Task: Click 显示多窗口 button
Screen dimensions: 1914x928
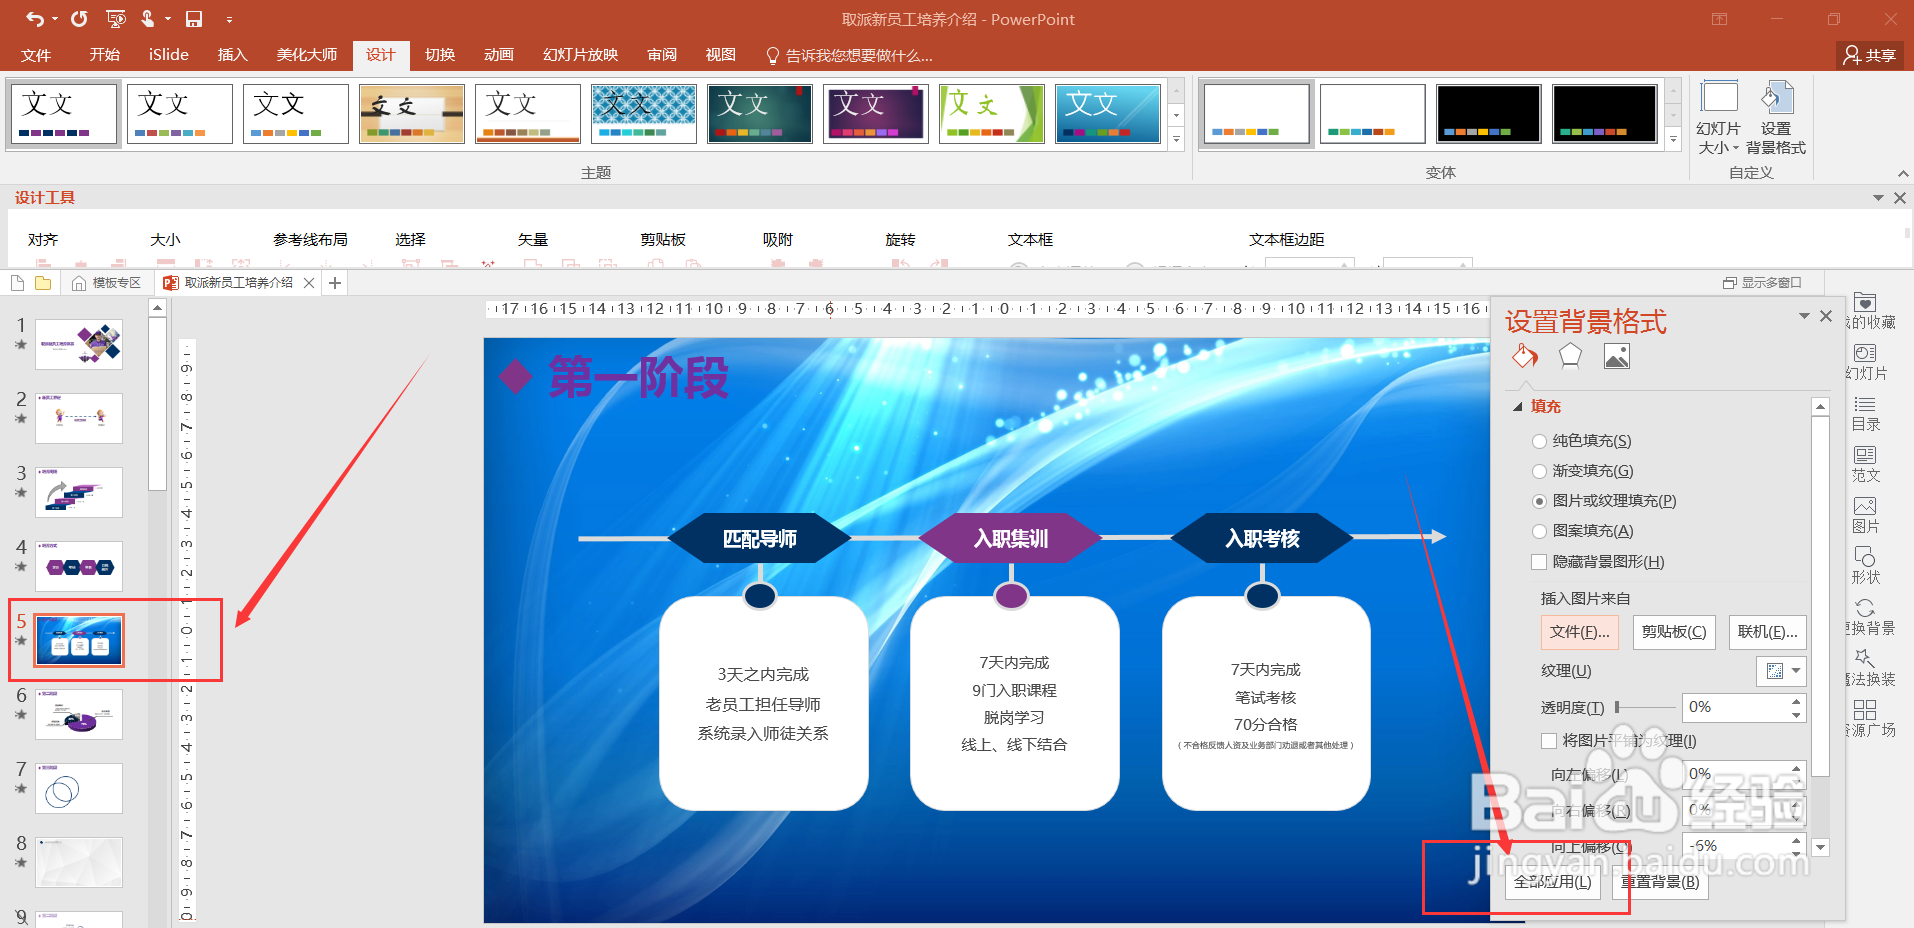Action: 1762,283
